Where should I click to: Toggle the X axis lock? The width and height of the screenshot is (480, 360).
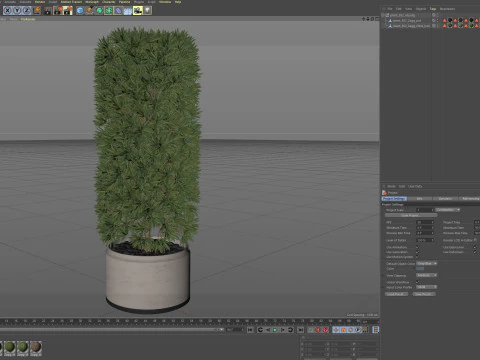pos(7,11)
